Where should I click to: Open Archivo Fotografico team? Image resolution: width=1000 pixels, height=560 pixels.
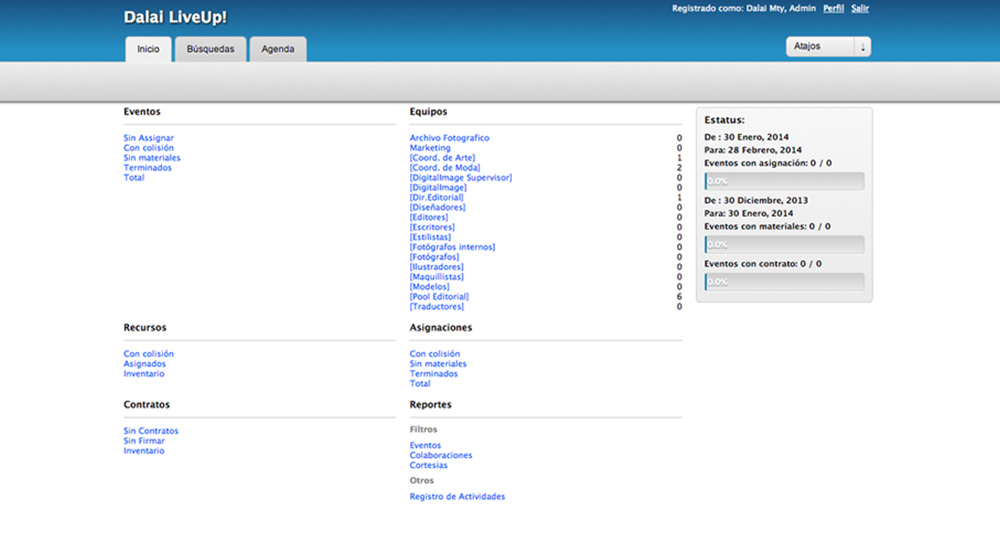tap(449, 138)
